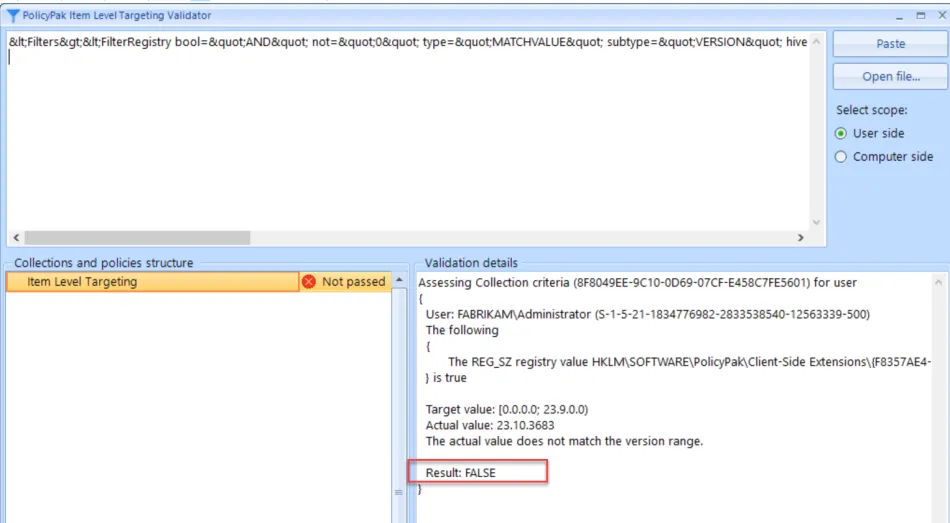The height and width of the screenshot is (523, 950).
Task: Click inside the XML filter text area
Action: tap(400, 140)
